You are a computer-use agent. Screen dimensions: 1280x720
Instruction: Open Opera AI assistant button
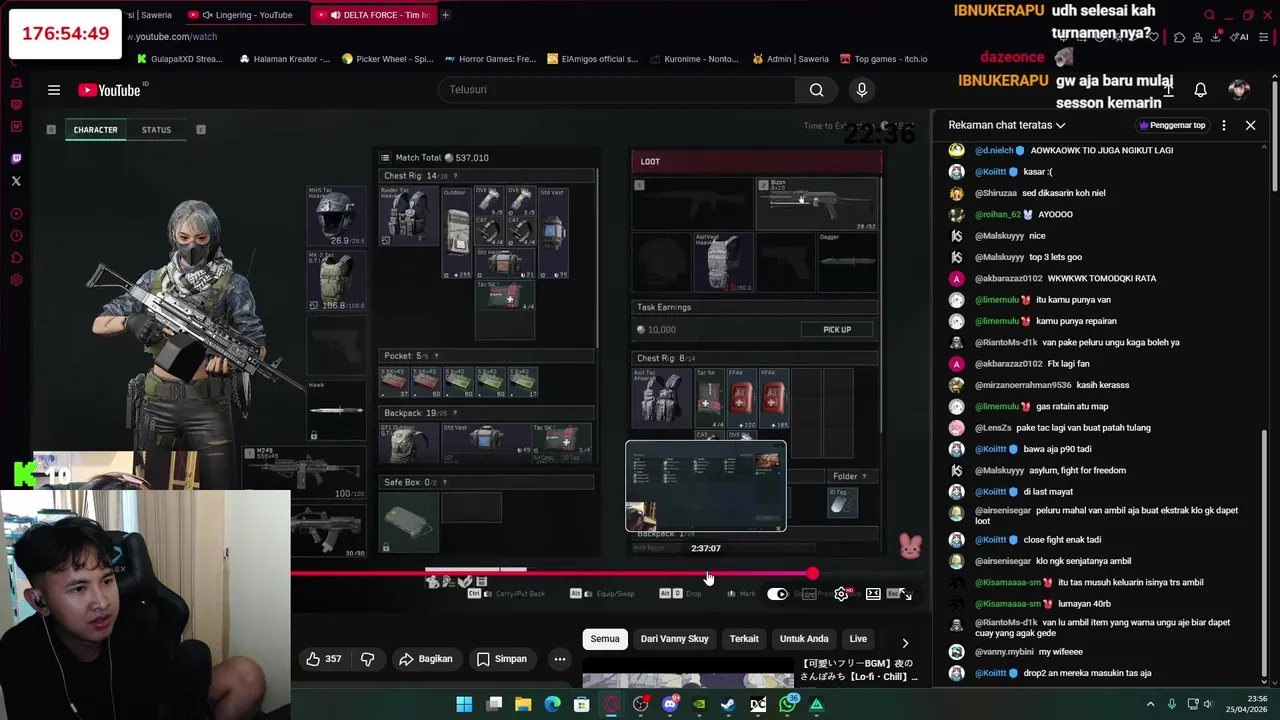pos(1239,37)
